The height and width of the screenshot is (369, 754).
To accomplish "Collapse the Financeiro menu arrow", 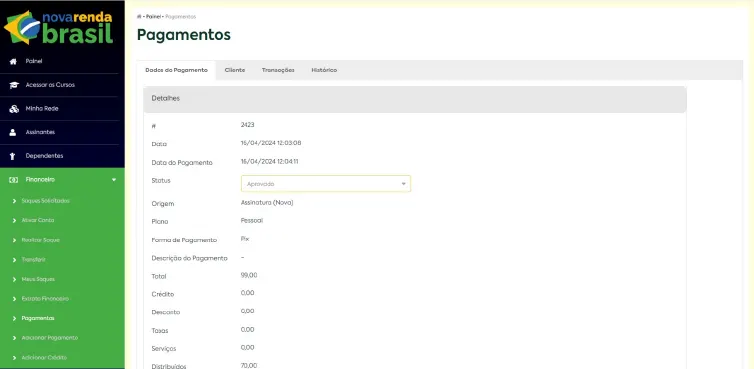I will pyautogui.click(x=114, y=180).
